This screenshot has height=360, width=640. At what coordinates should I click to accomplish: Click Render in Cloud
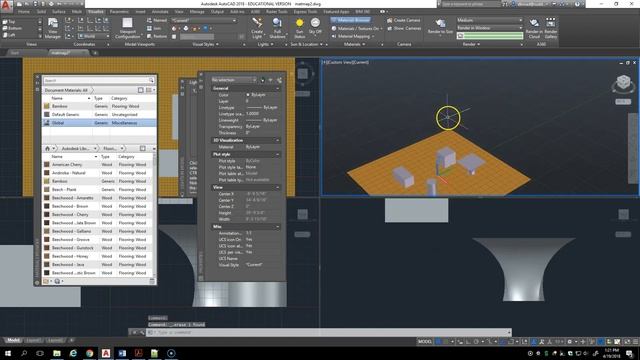[534, 28]
